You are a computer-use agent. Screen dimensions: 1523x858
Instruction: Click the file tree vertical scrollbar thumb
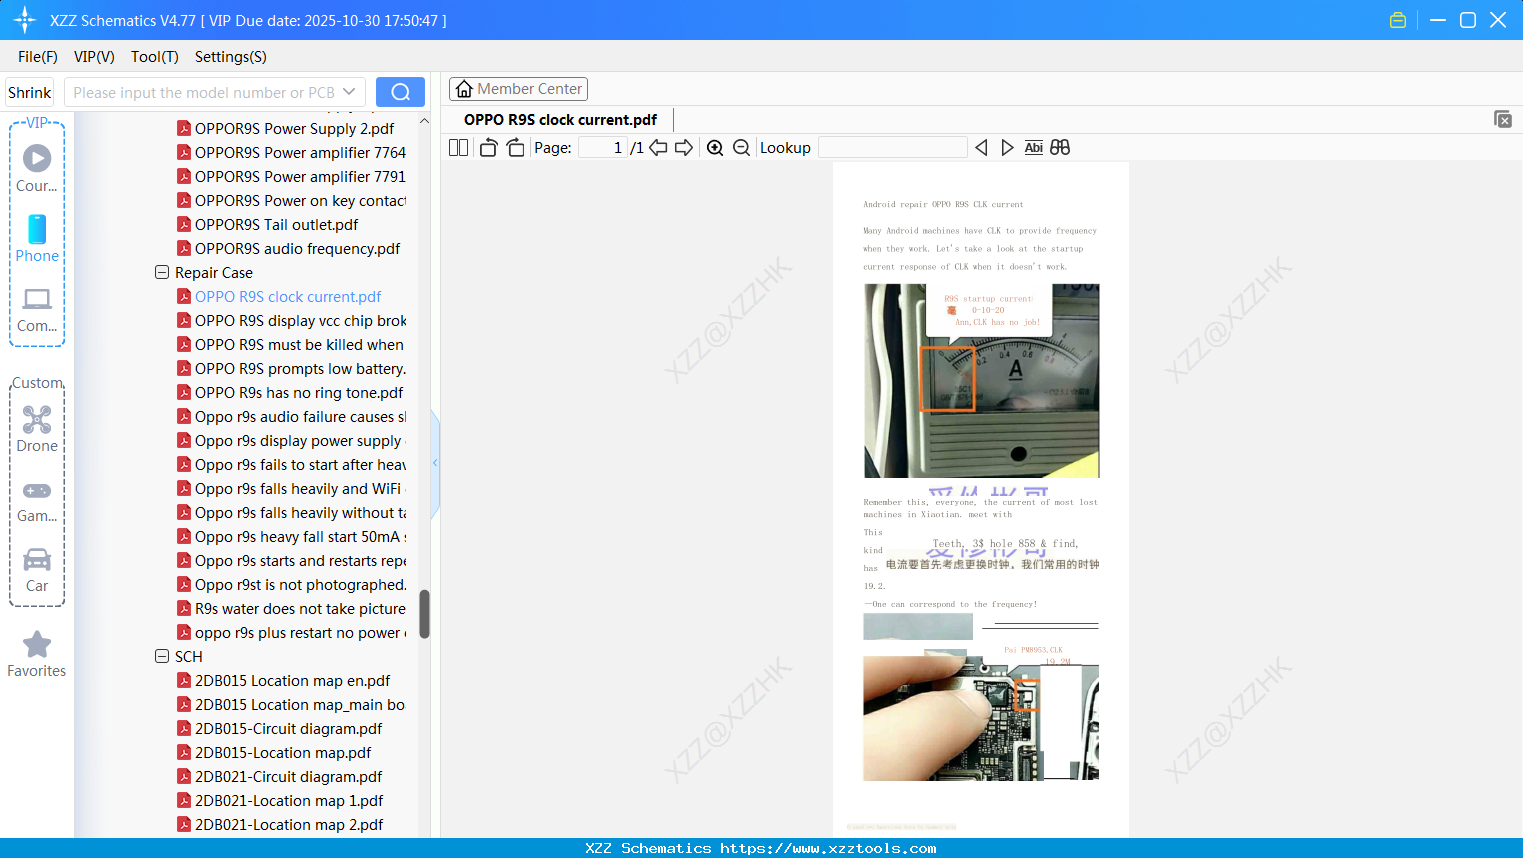point(424,613)
